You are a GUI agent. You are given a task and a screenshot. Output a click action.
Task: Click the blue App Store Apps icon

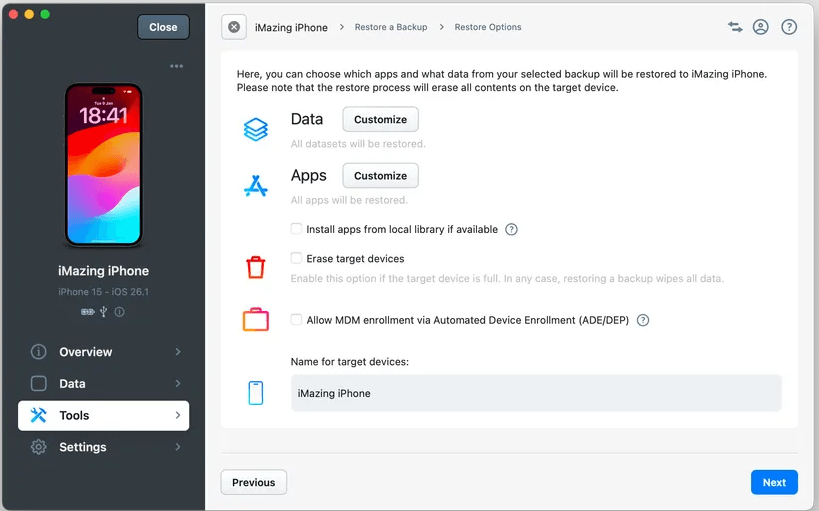pyautogui.click(x=255, y=185)
